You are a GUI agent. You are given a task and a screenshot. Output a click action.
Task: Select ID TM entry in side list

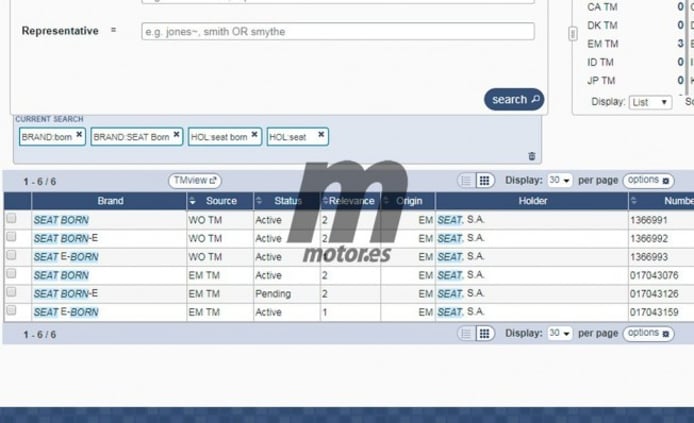[600, 62]
